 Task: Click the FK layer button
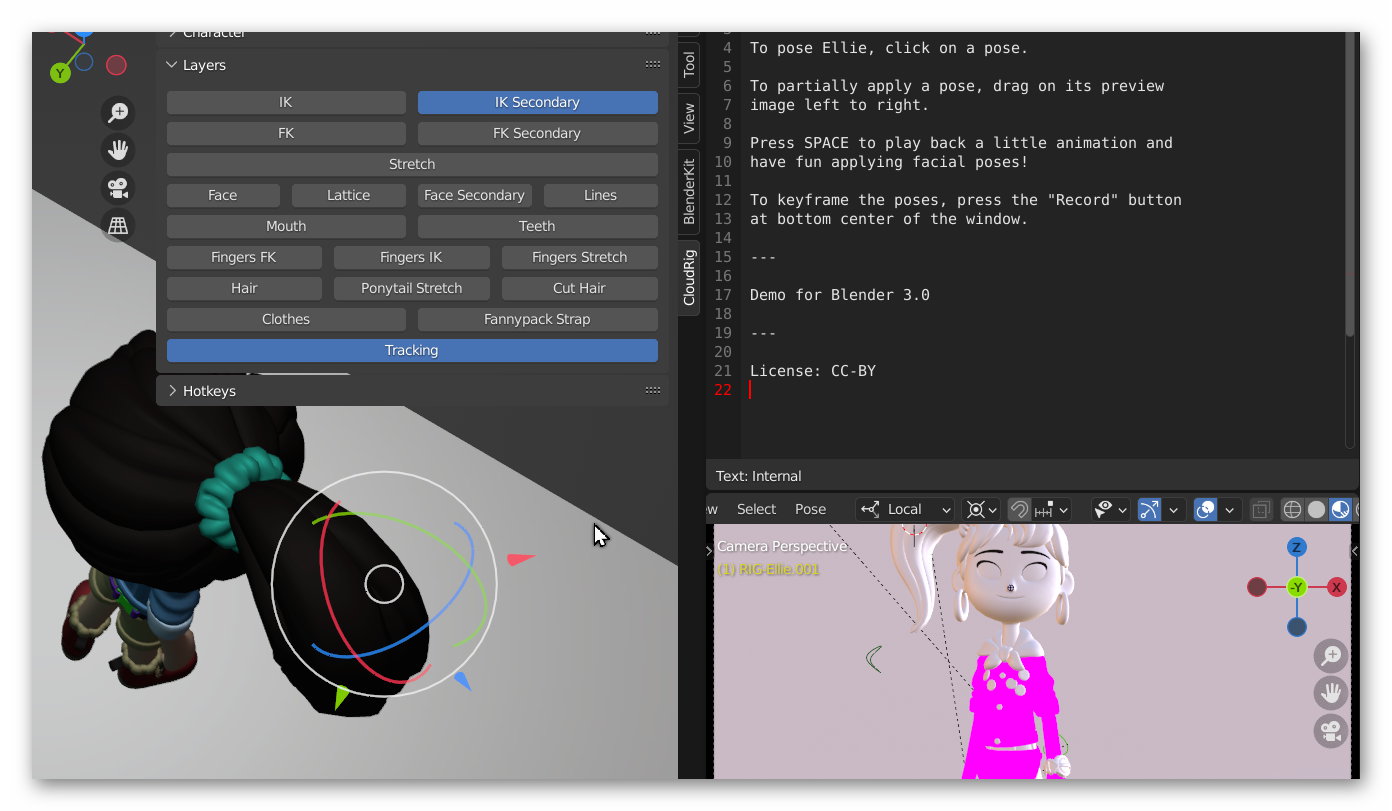(286, 133)
